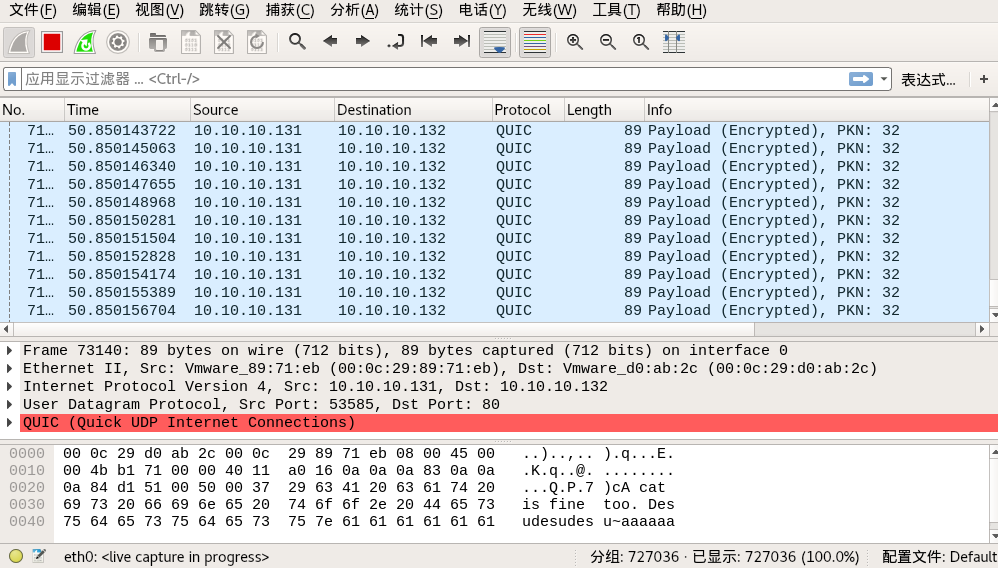
Task: Click the eth0 live capture status text
Action: pos(166,557)
